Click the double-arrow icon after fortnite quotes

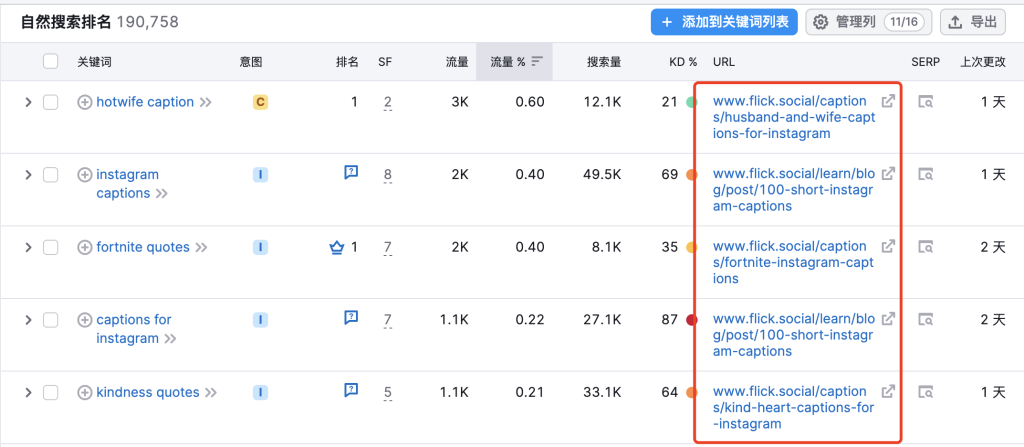point(201,248)
